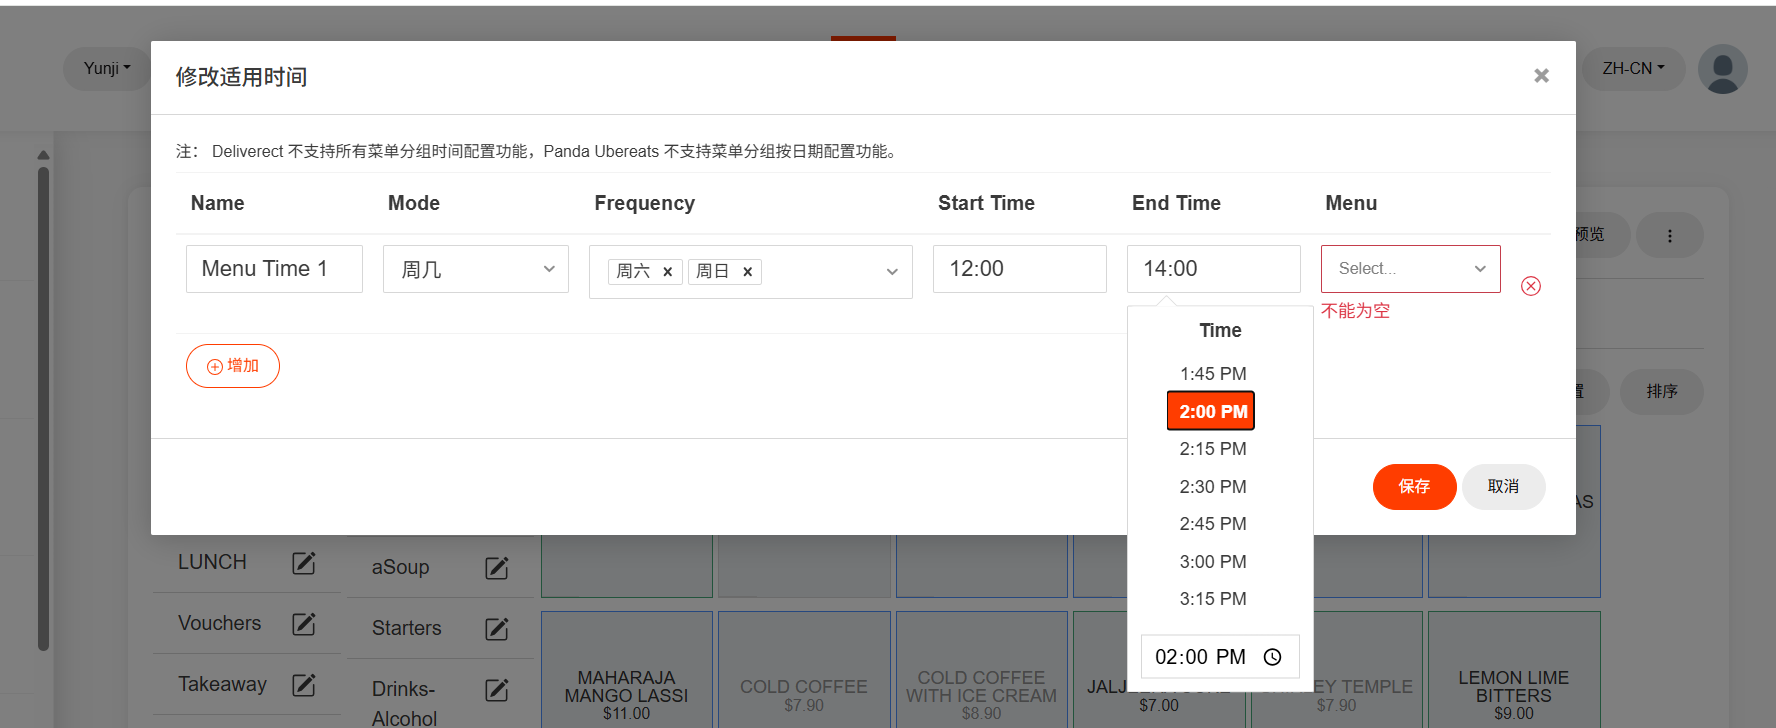The image size is (1776, 728).
Task: Select the COLD COFFEE $7.90 item tile
Action: coord(803,670)
